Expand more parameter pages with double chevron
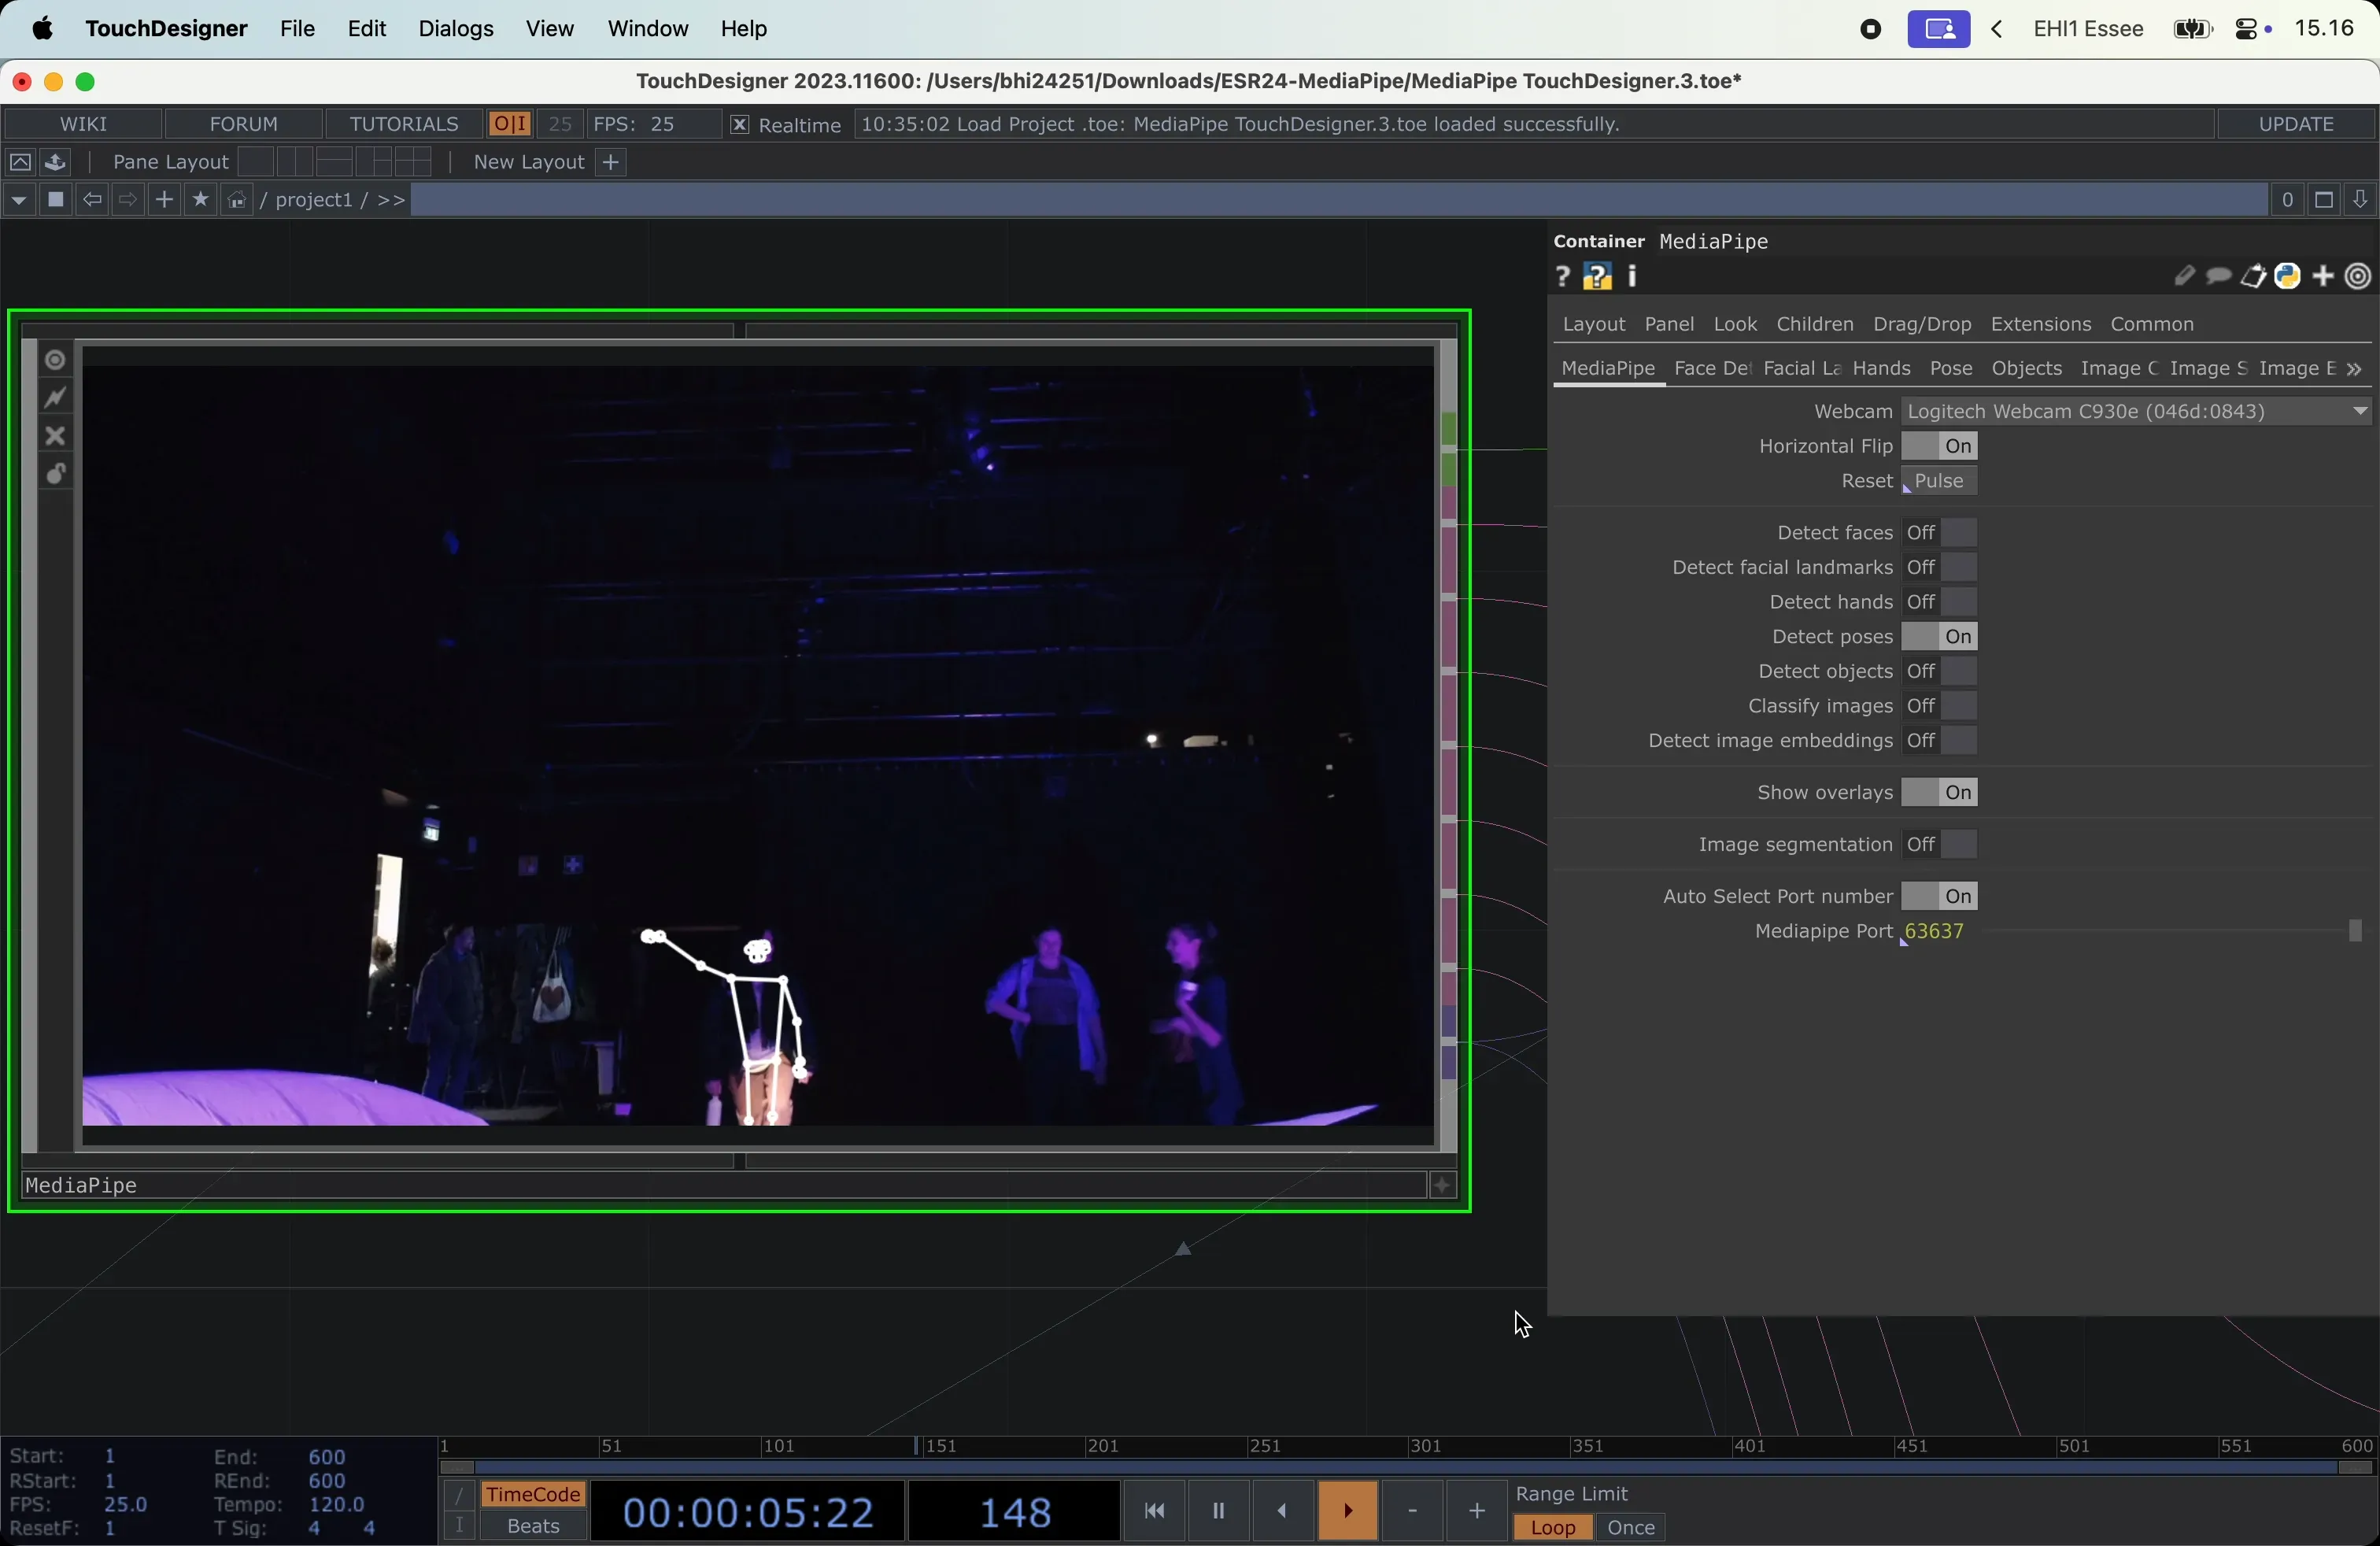This screenshot has height=1546, width=2380. coord(2355,370)
